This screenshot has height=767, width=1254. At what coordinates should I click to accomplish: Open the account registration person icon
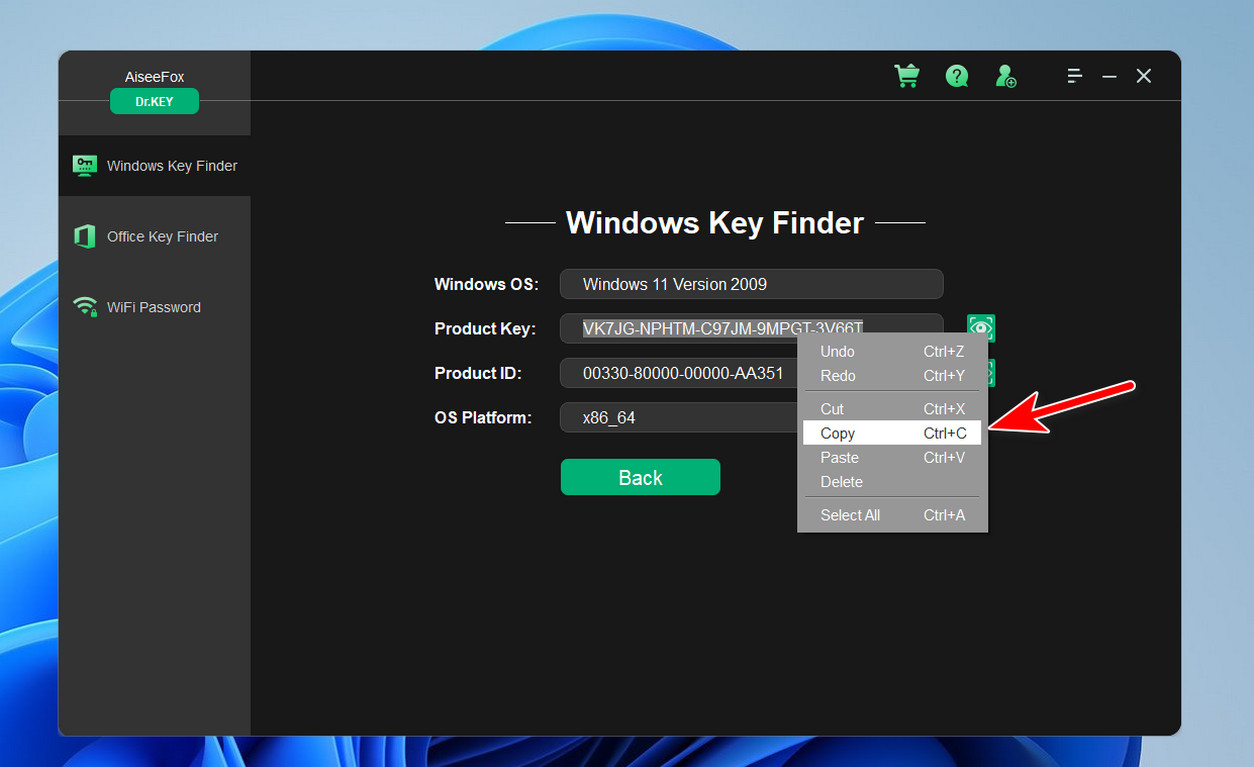coord(1006,75)
